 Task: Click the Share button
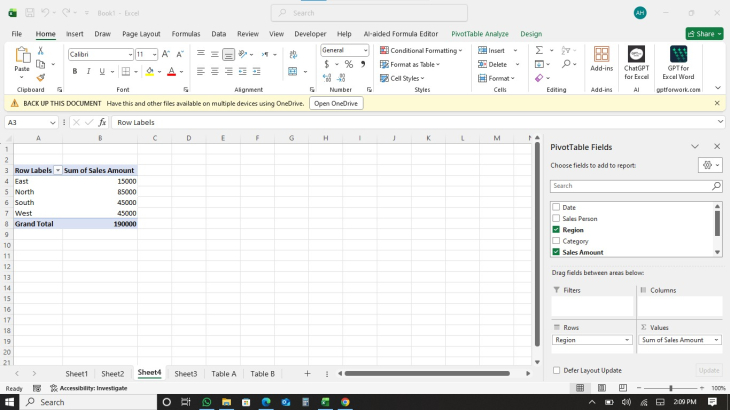click(704, 33)
